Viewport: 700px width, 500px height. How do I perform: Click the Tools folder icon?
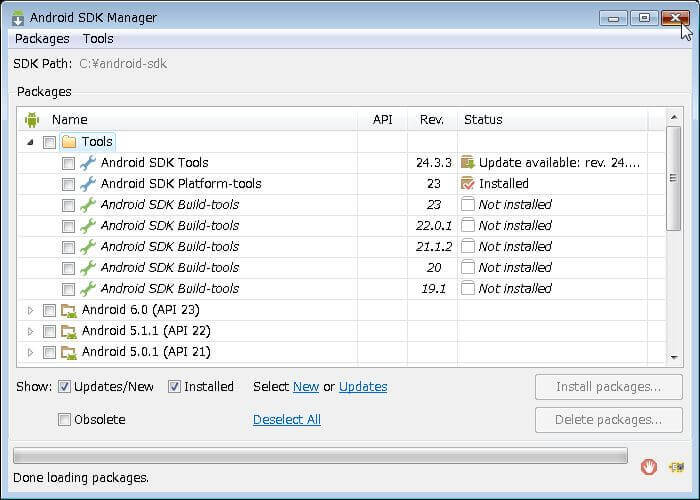coord(69,142)
